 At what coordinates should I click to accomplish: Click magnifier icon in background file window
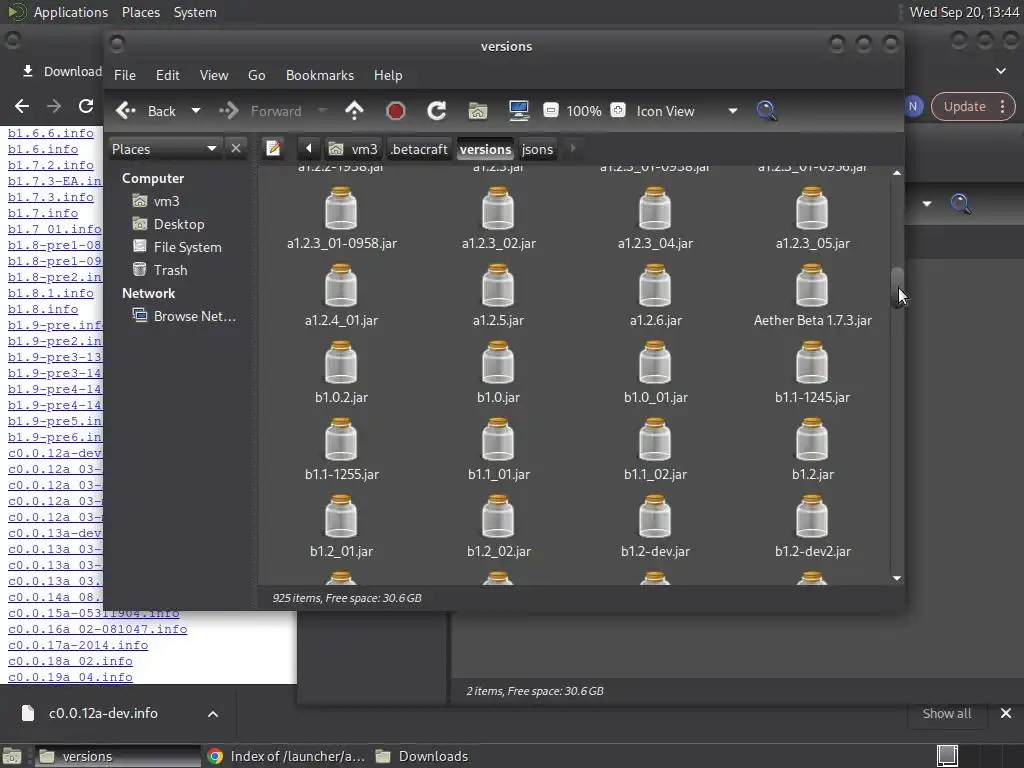960,204
